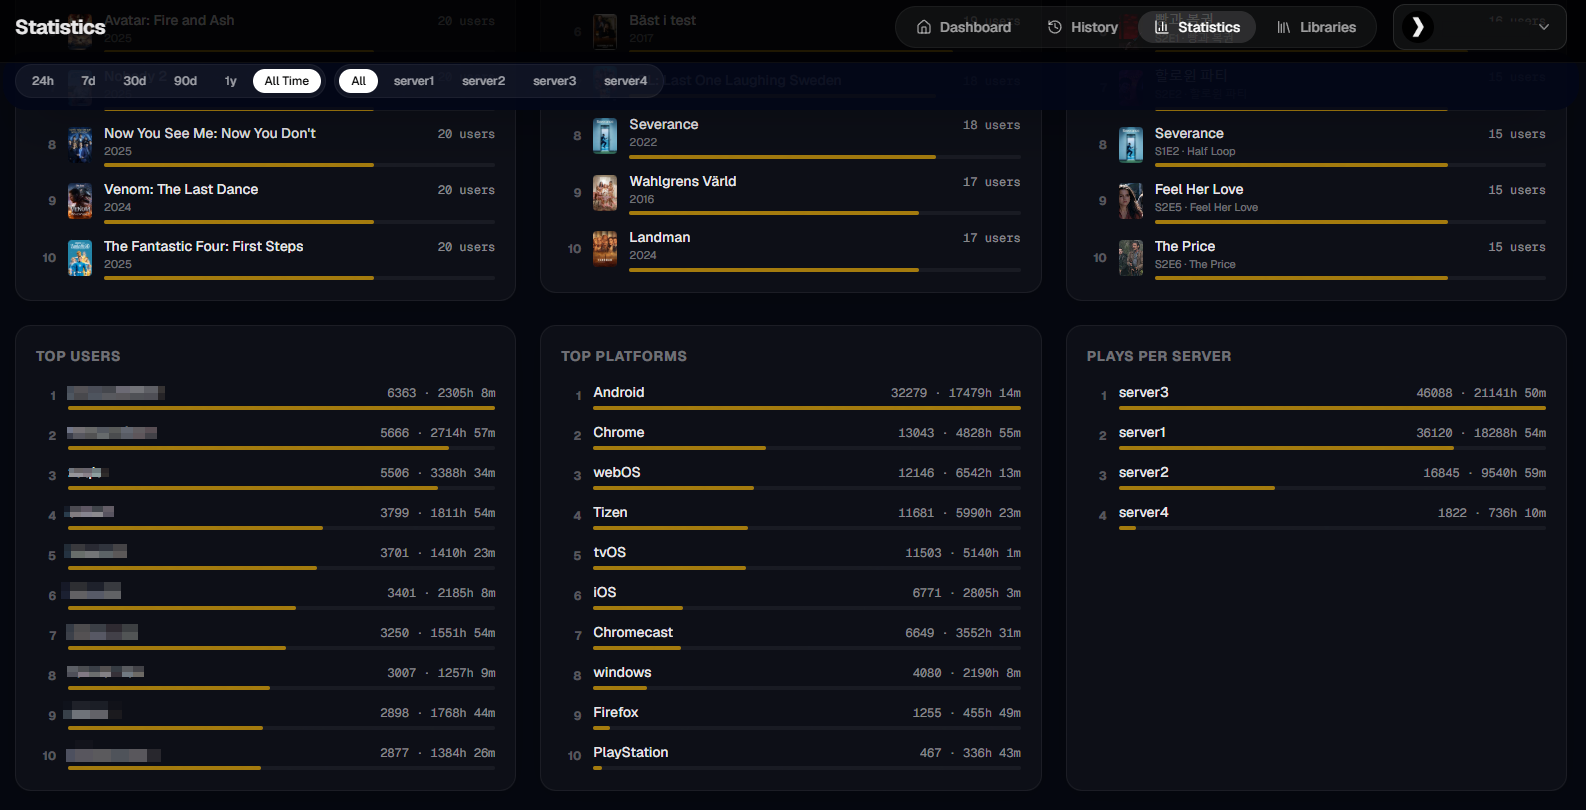This screenshot has width=1586, height=810.
Task: Select the Statistics bar chart tab
Action: 1197,27
